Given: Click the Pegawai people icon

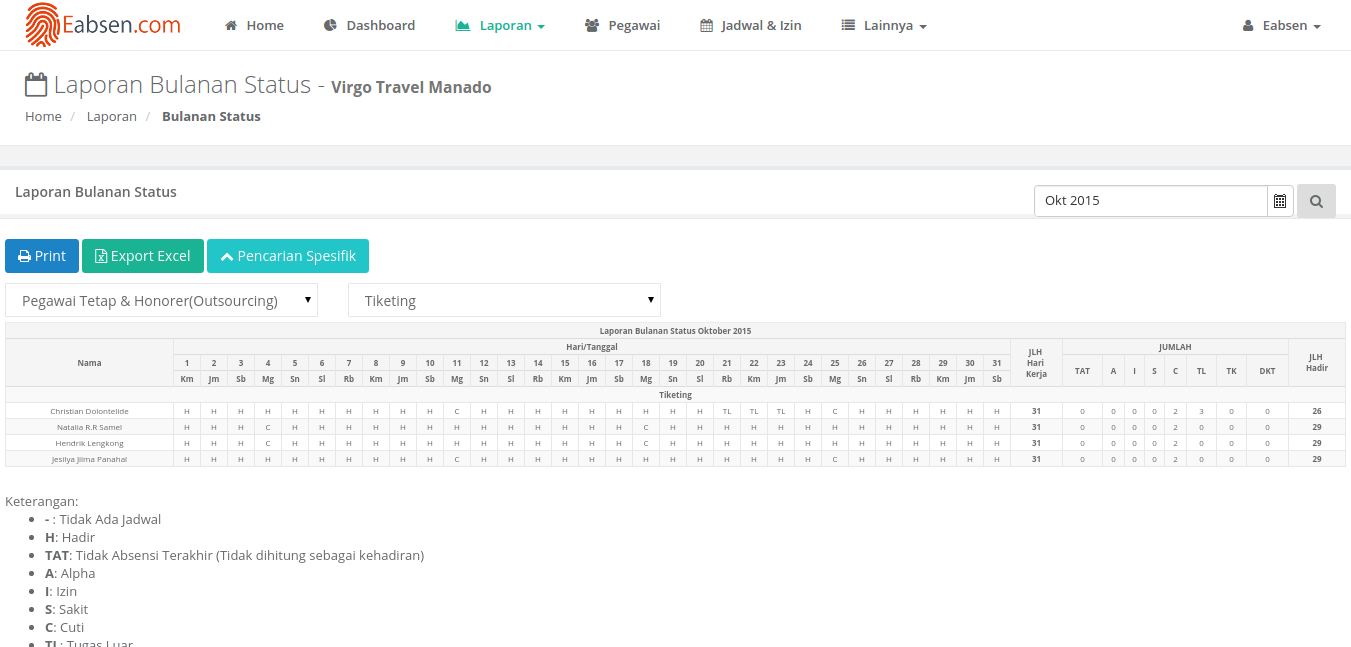Looking at the screenshot, I should click(592, 26).
